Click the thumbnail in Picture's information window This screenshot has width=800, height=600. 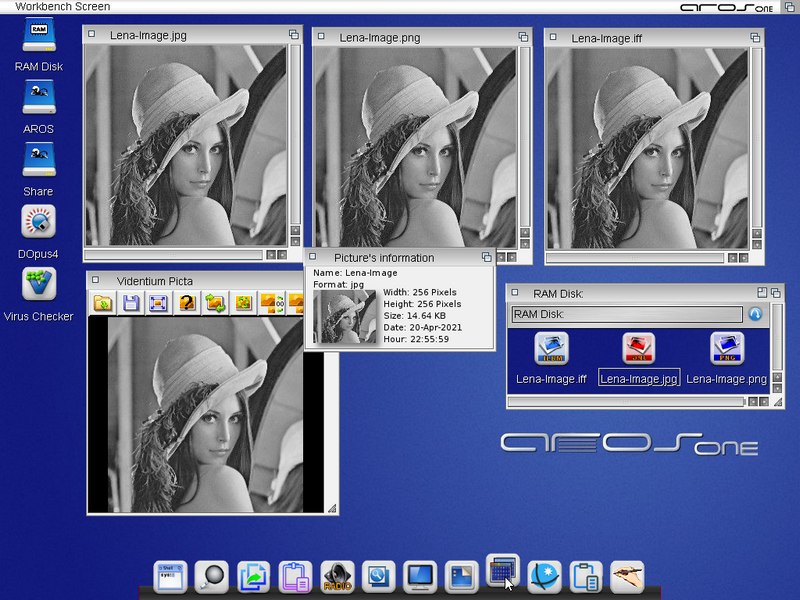[344, 317]
